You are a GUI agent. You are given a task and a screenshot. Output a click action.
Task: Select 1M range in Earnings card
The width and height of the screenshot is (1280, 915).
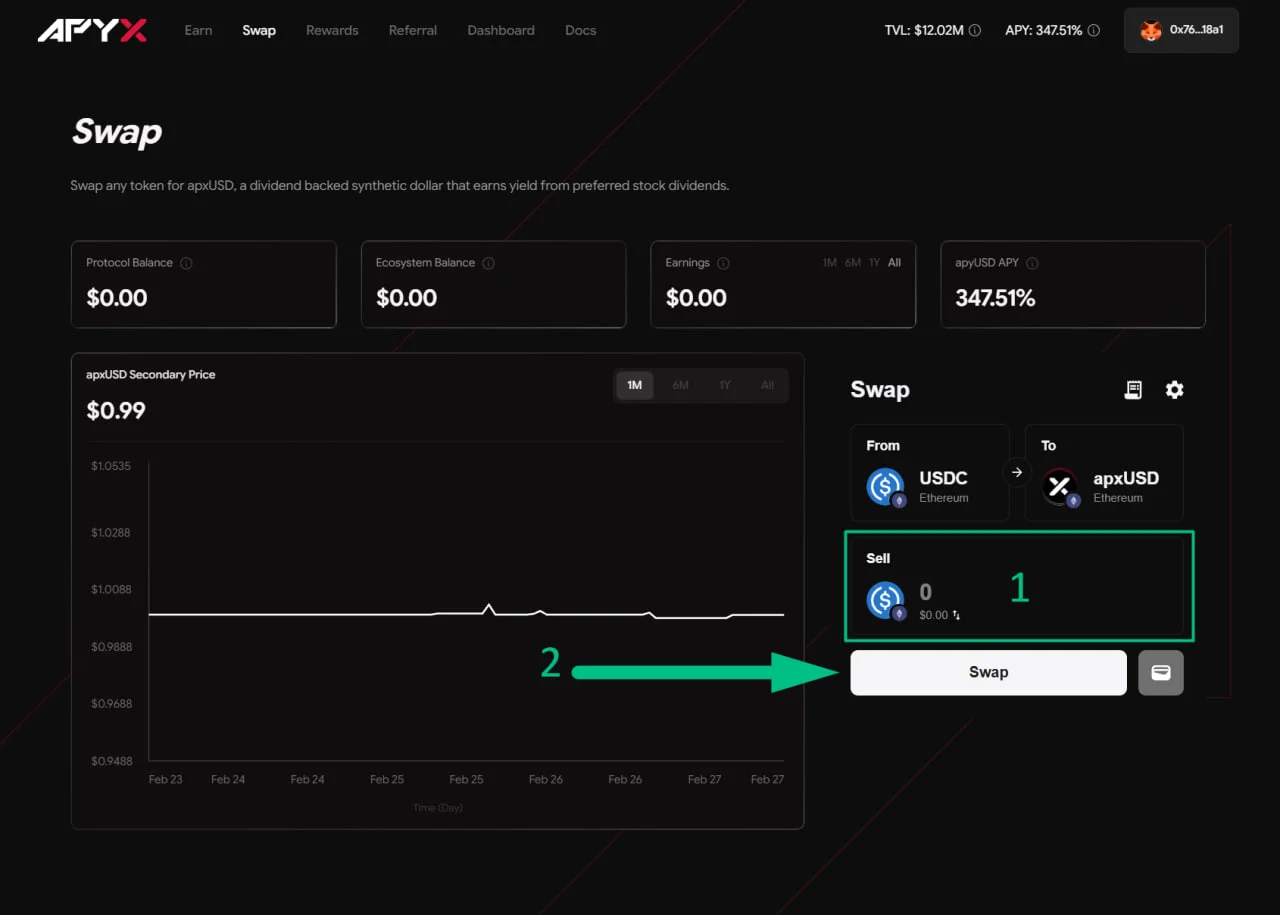(829, 263)
